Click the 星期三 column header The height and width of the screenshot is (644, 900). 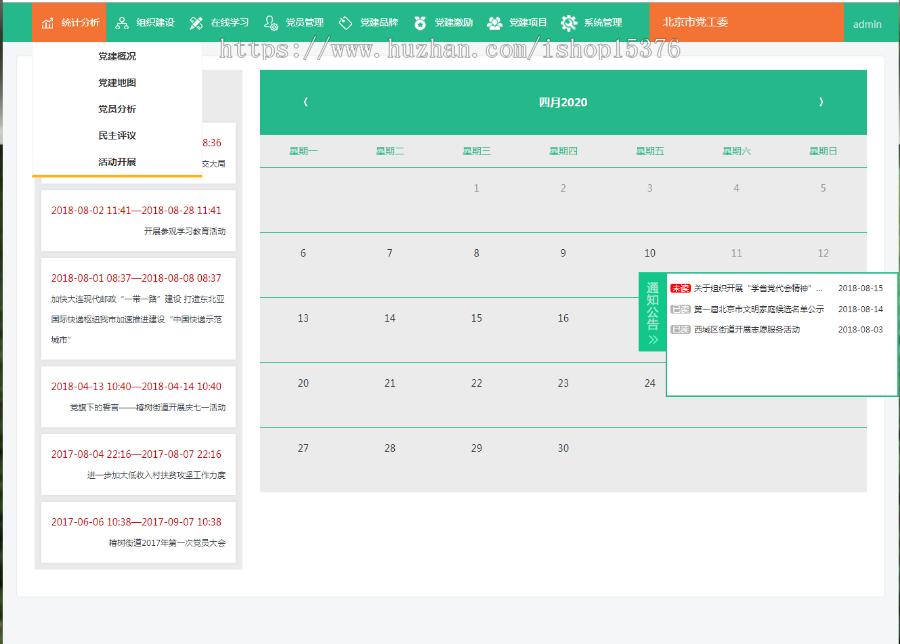tap(476, 151)
